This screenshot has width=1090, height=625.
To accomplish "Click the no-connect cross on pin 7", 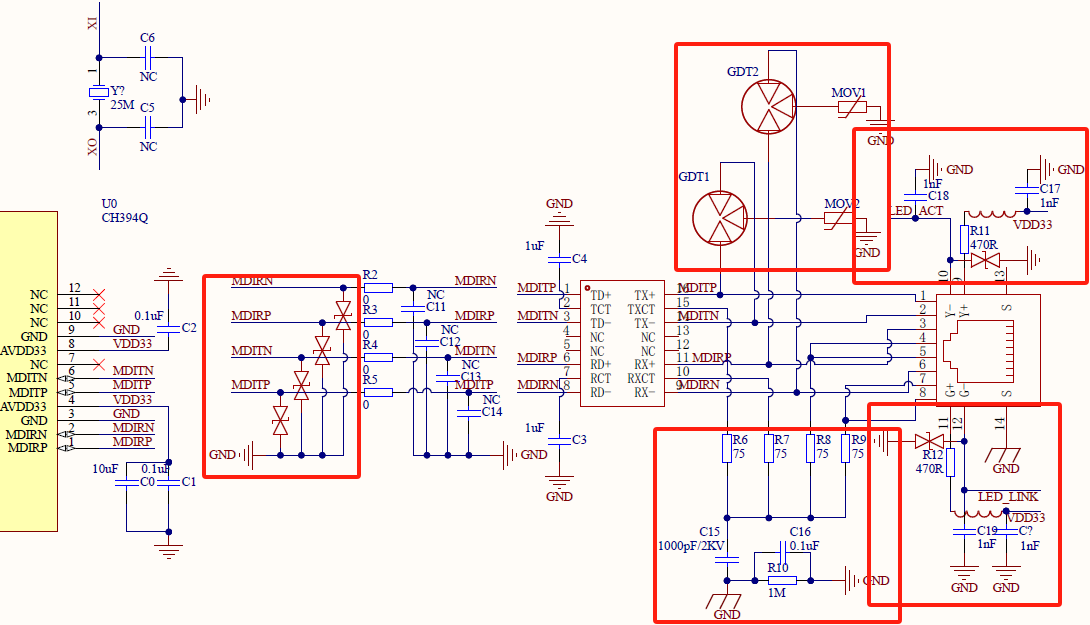I will 99,364.
